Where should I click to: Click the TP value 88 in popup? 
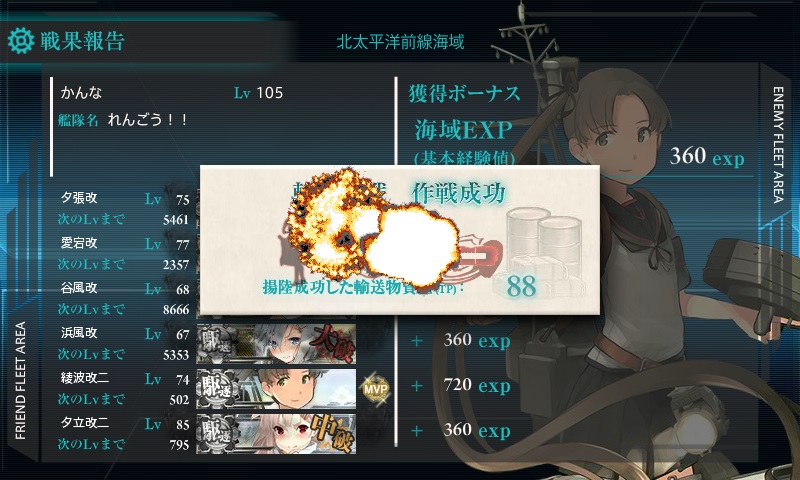click(521, 286)
